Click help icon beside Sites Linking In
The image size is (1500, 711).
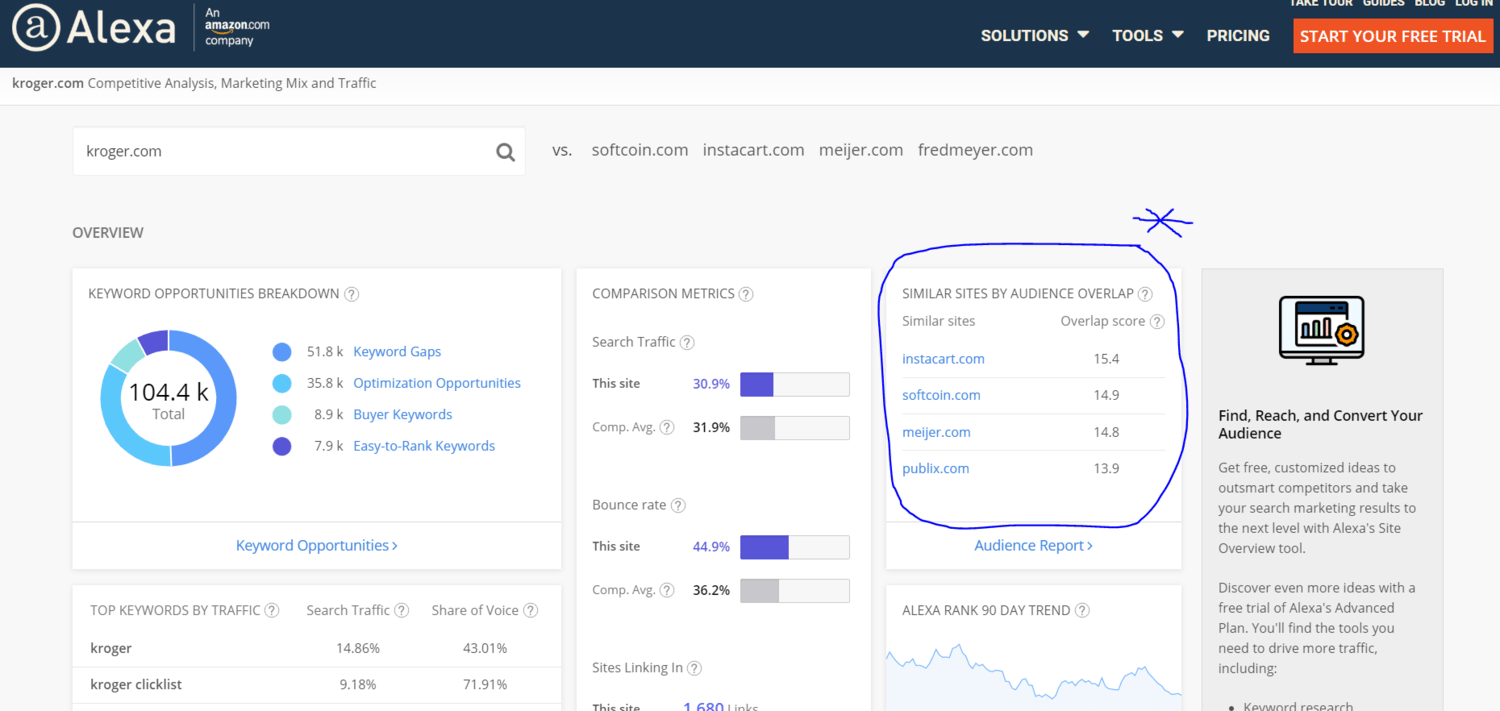click(x=694, y=668)
